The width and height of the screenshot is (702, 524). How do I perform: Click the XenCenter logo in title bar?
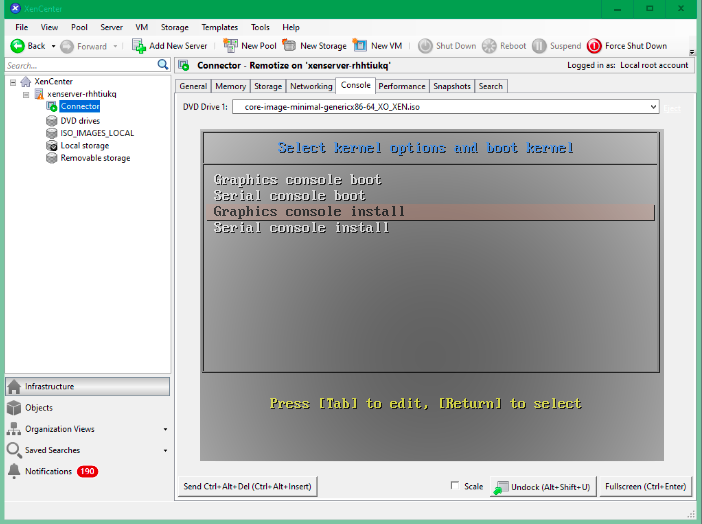tap(15, 8)
